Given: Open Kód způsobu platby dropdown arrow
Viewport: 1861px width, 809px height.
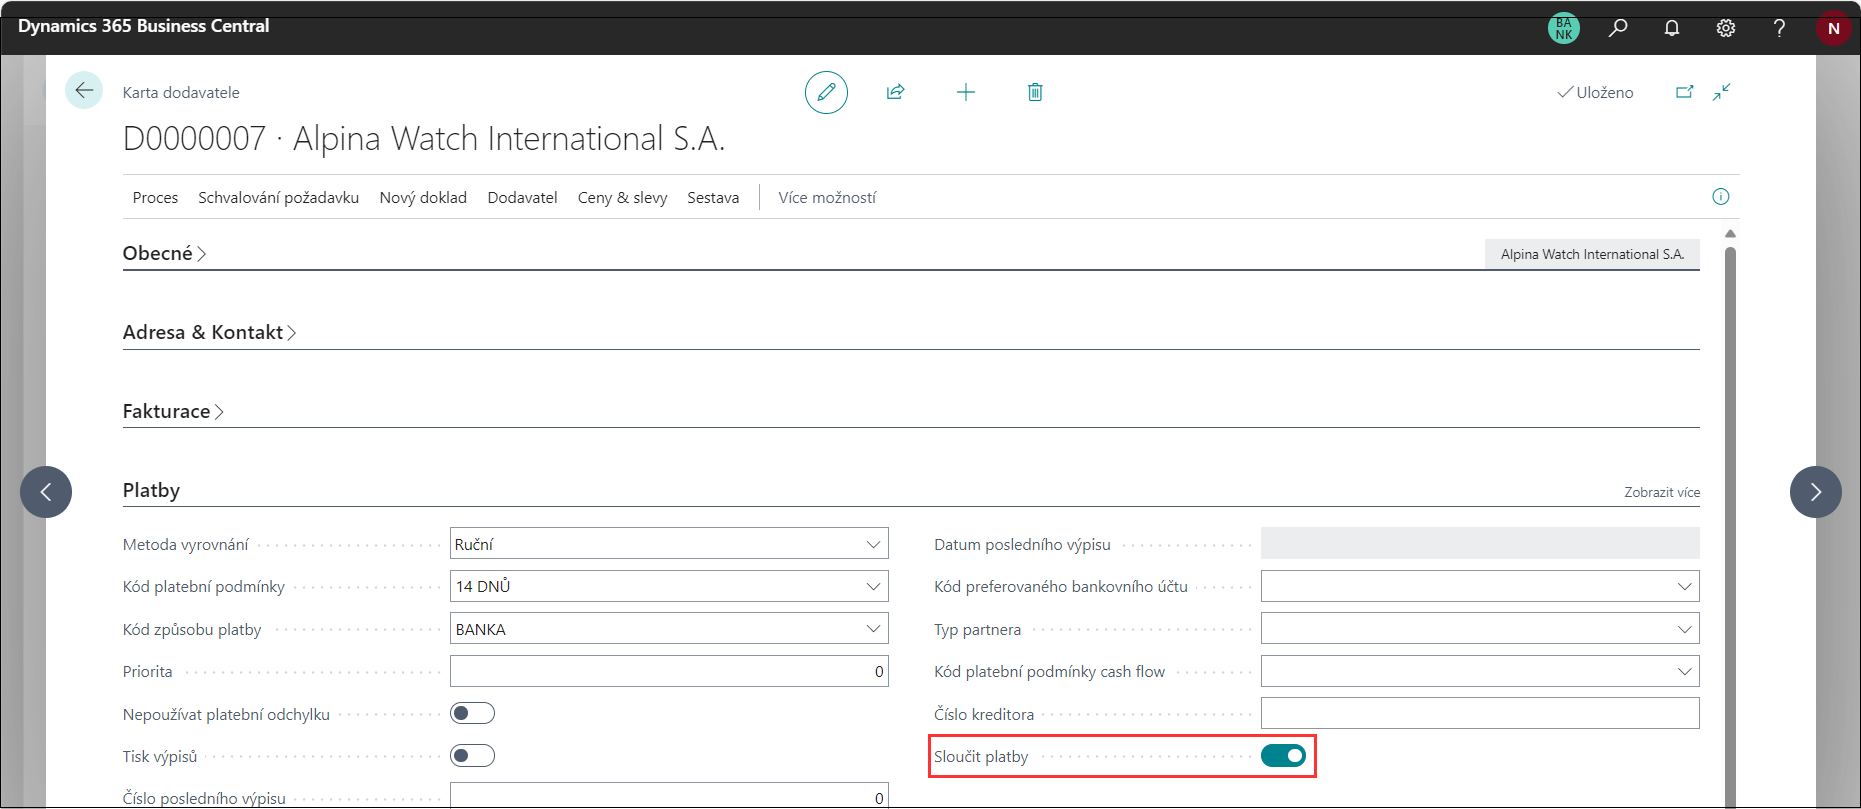Looking at the screenshot, I should (873, 629).
